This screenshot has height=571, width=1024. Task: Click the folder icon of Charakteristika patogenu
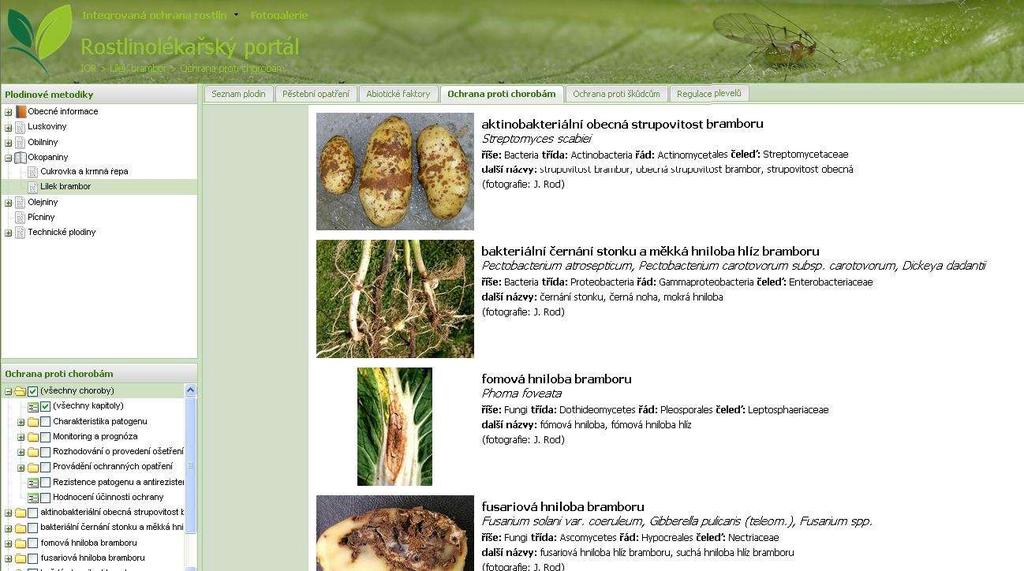point(33,422)
